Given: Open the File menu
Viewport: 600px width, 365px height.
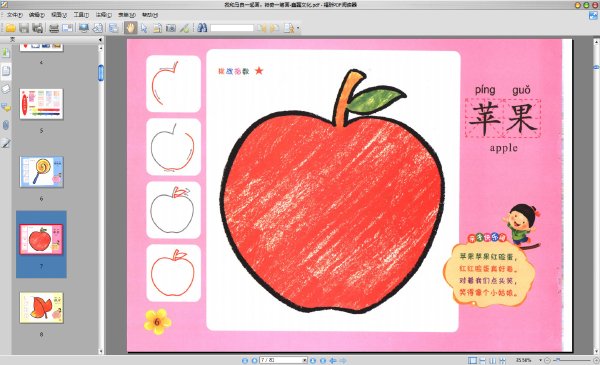Looking at the screenshot, I should click(x=15, y=15).
